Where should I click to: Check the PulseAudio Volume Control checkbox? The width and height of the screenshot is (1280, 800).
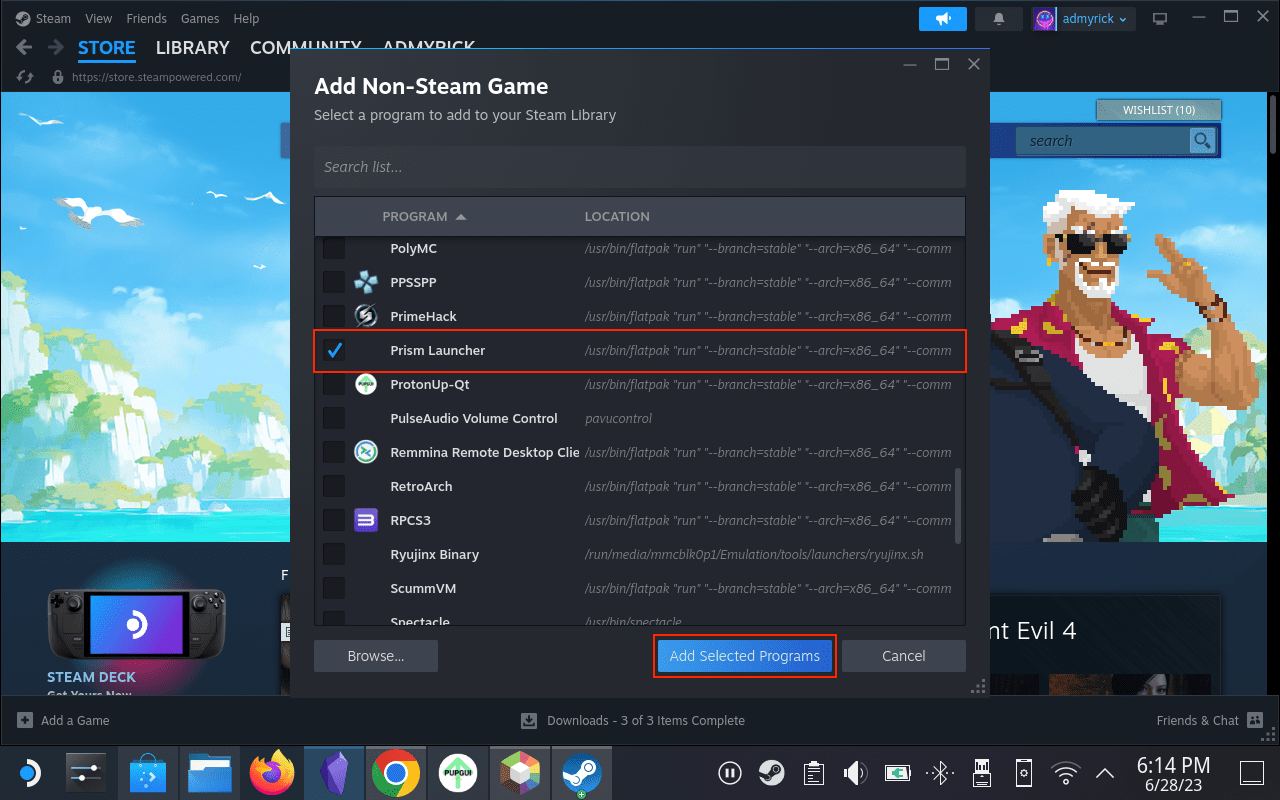click(334, 418)
